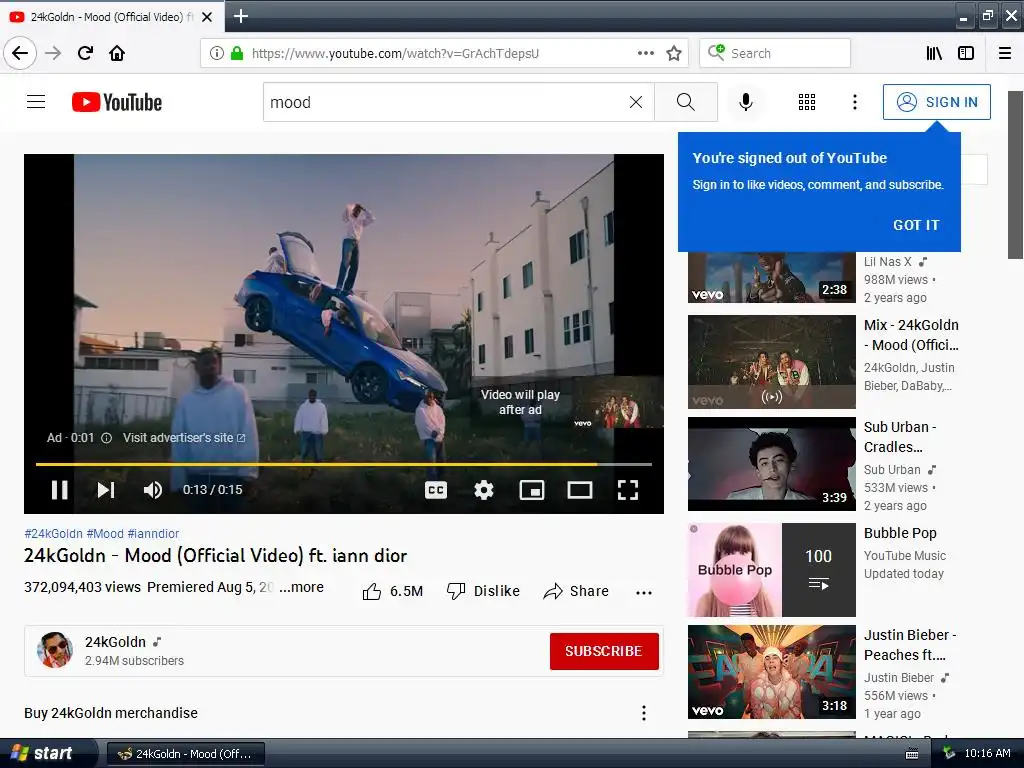Open the YouTube guide hamburger menu
Viewport: 1024px width, 768px height.
[36, 102]
